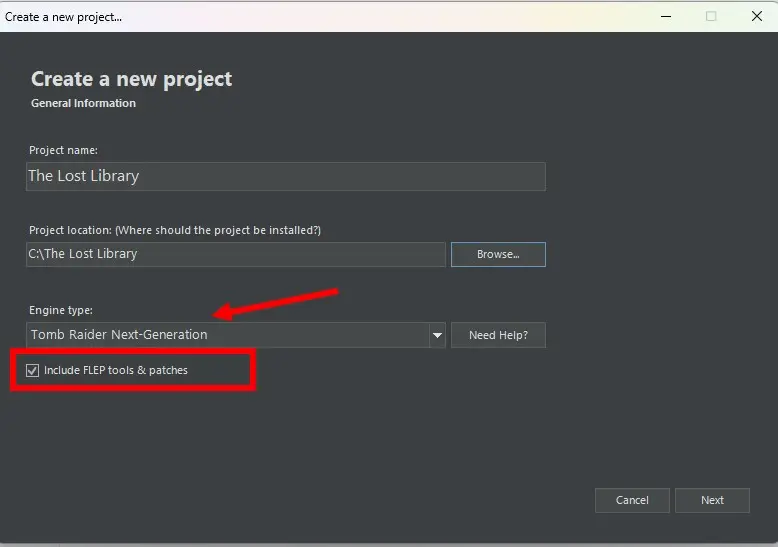Close the dialog with the X icon
The width and height of the screenshot is (778, 547).
pyautogui.click(x=756, y=16)
